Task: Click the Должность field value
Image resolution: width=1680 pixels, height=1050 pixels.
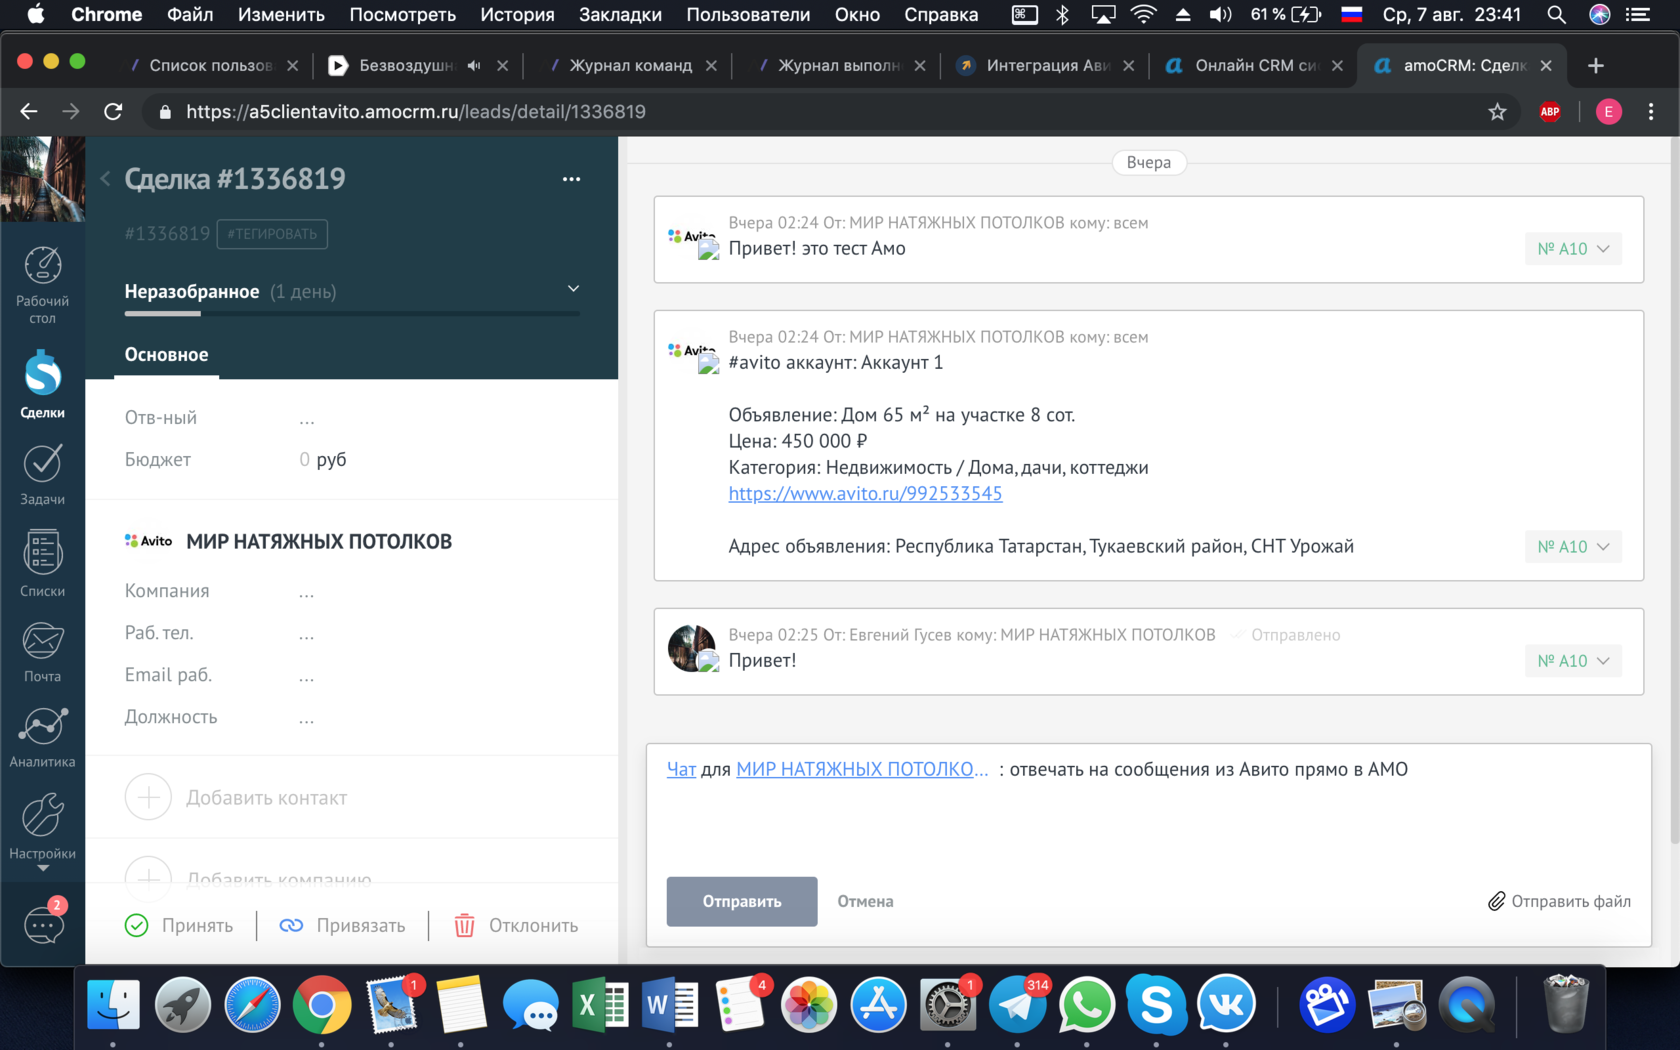Action: (307, 718)
